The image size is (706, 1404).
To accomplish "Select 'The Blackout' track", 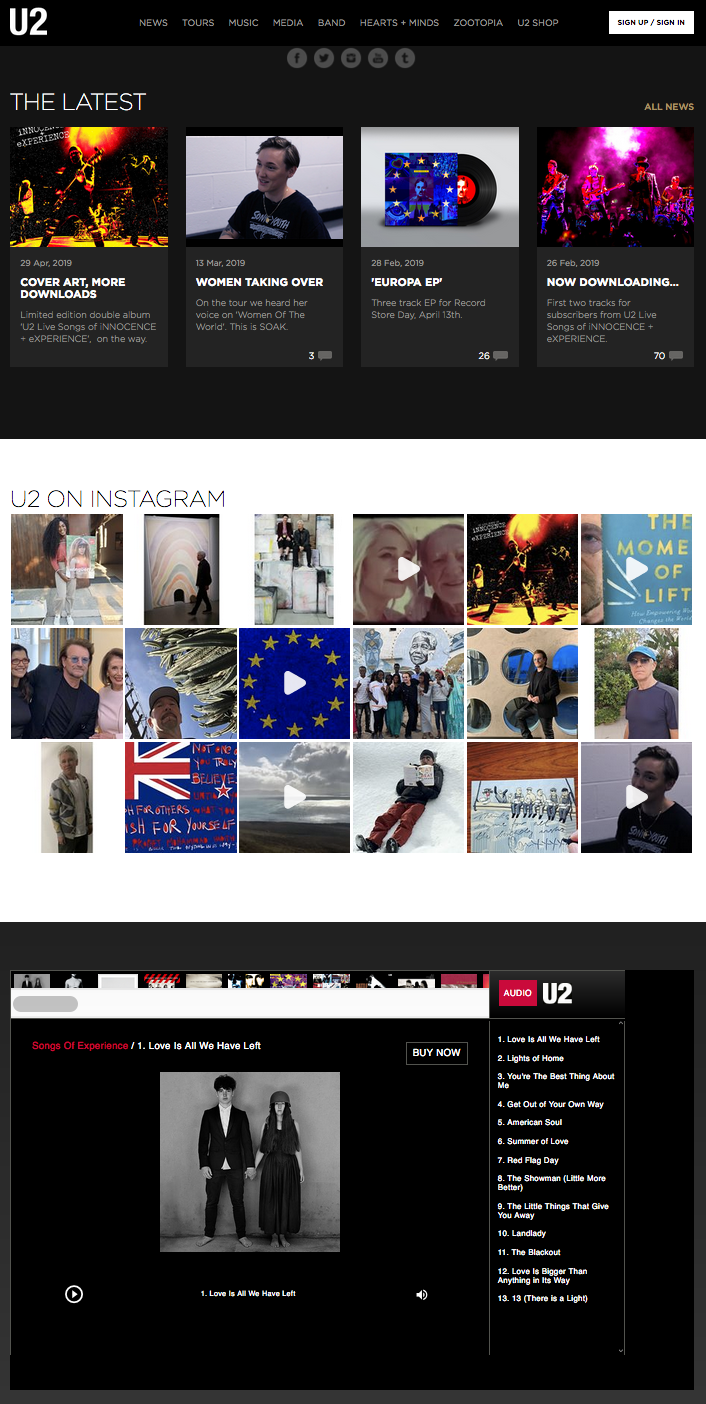I will point(529,1252).
